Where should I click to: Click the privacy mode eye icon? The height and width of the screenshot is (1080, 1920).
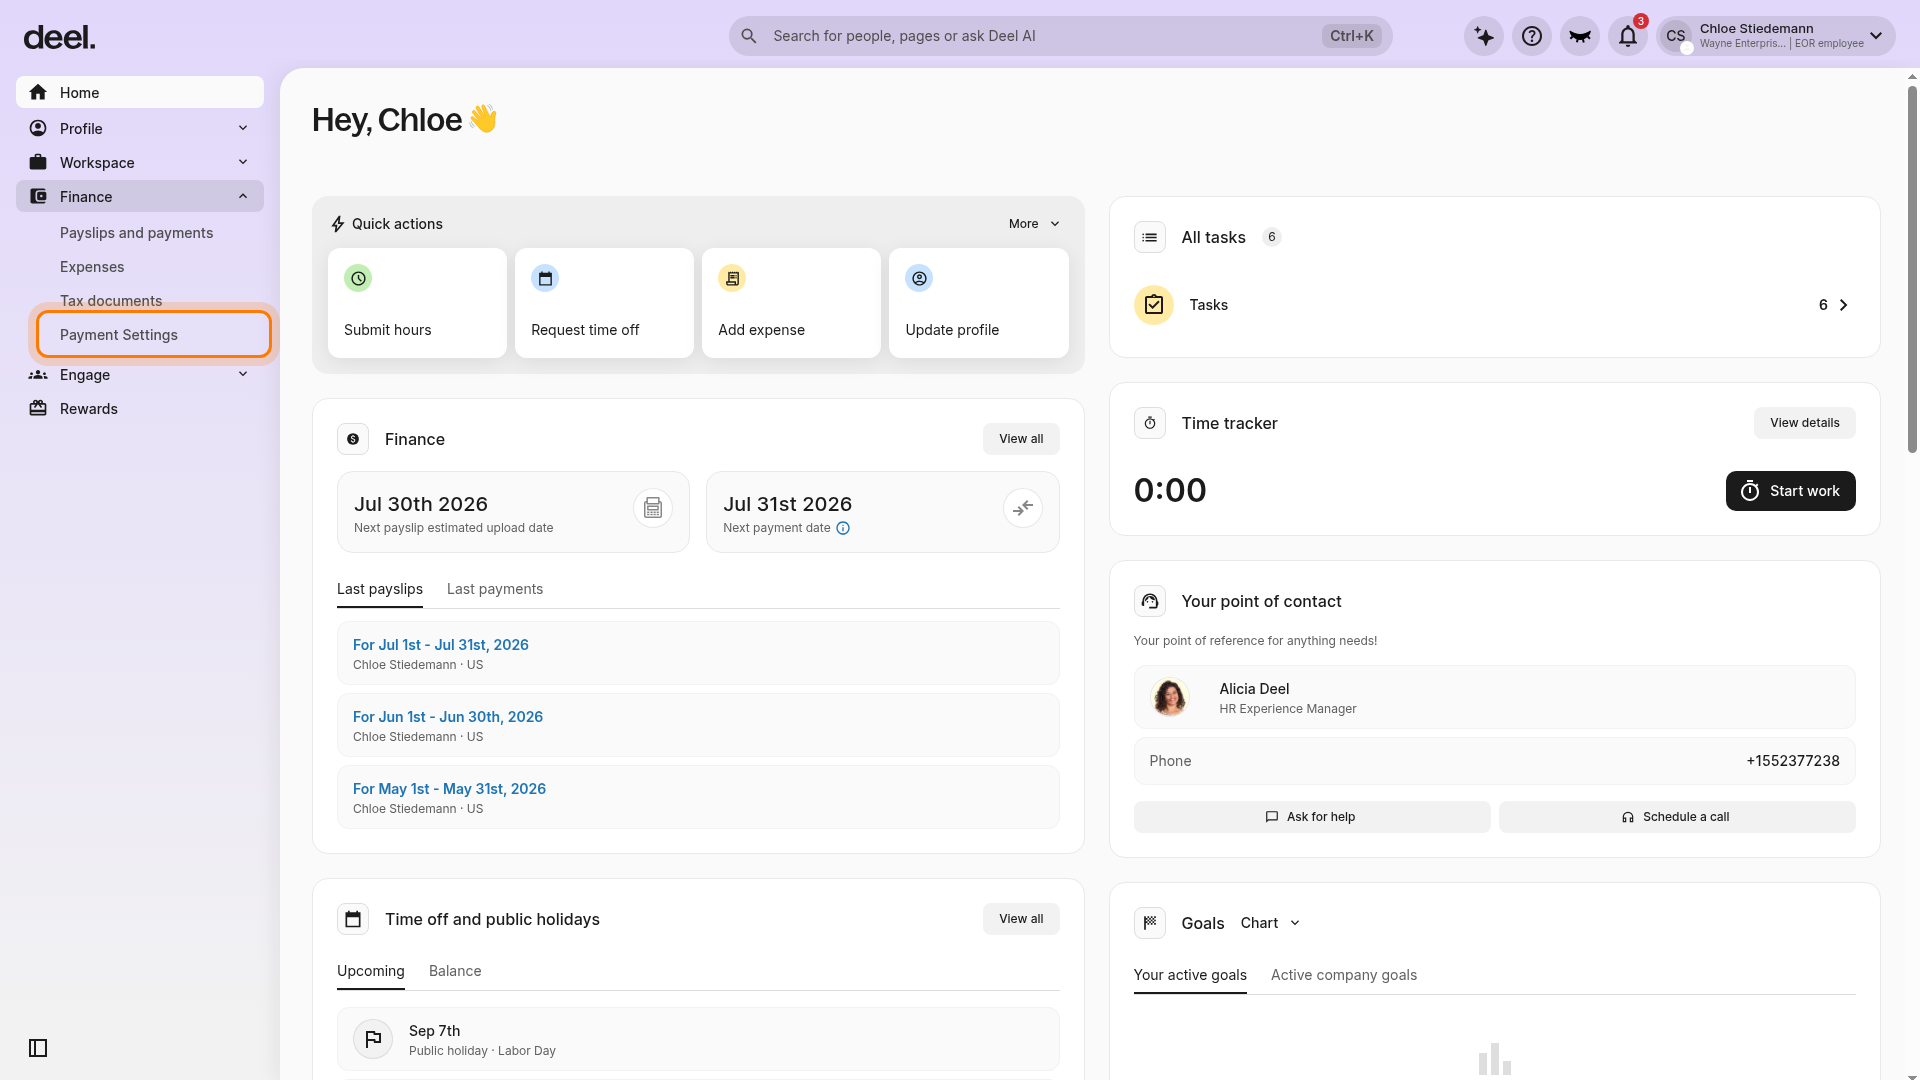click(x=1580, y=36)
